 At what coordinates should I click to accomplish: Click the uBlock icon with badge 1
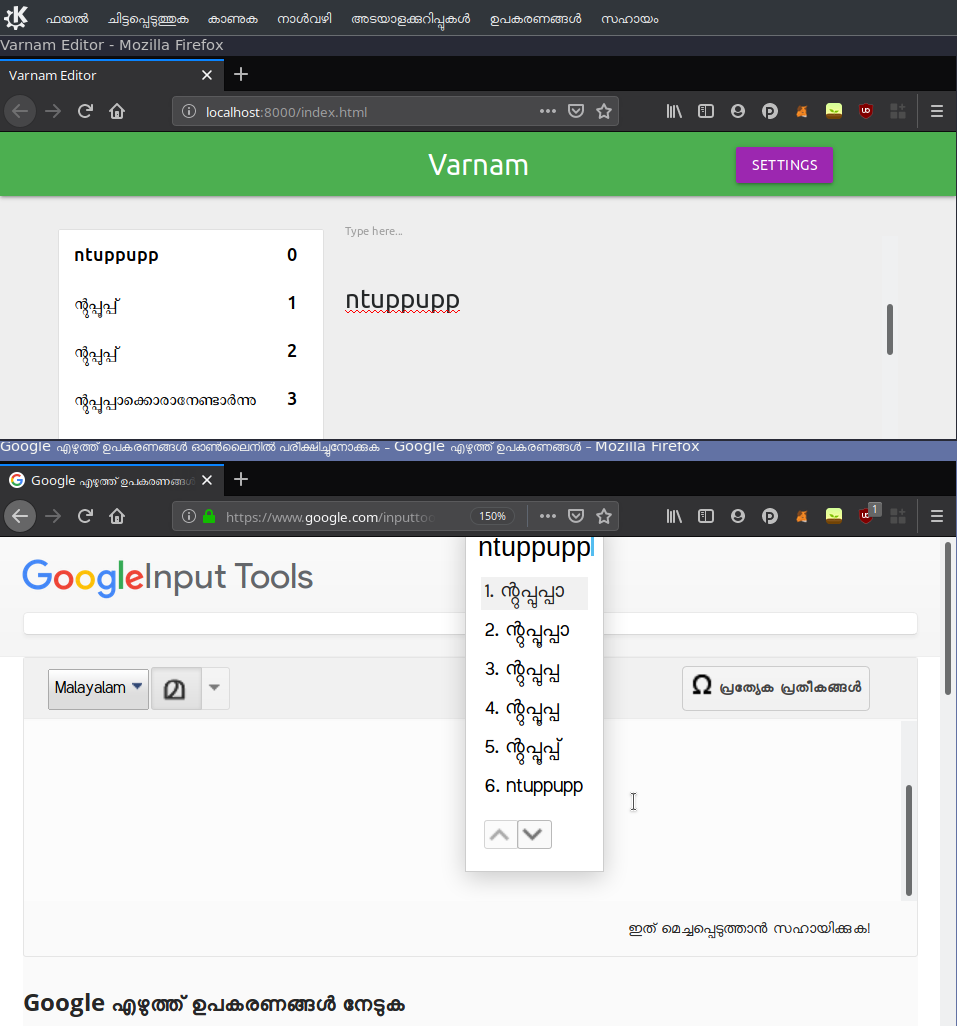tap(867, 514)
